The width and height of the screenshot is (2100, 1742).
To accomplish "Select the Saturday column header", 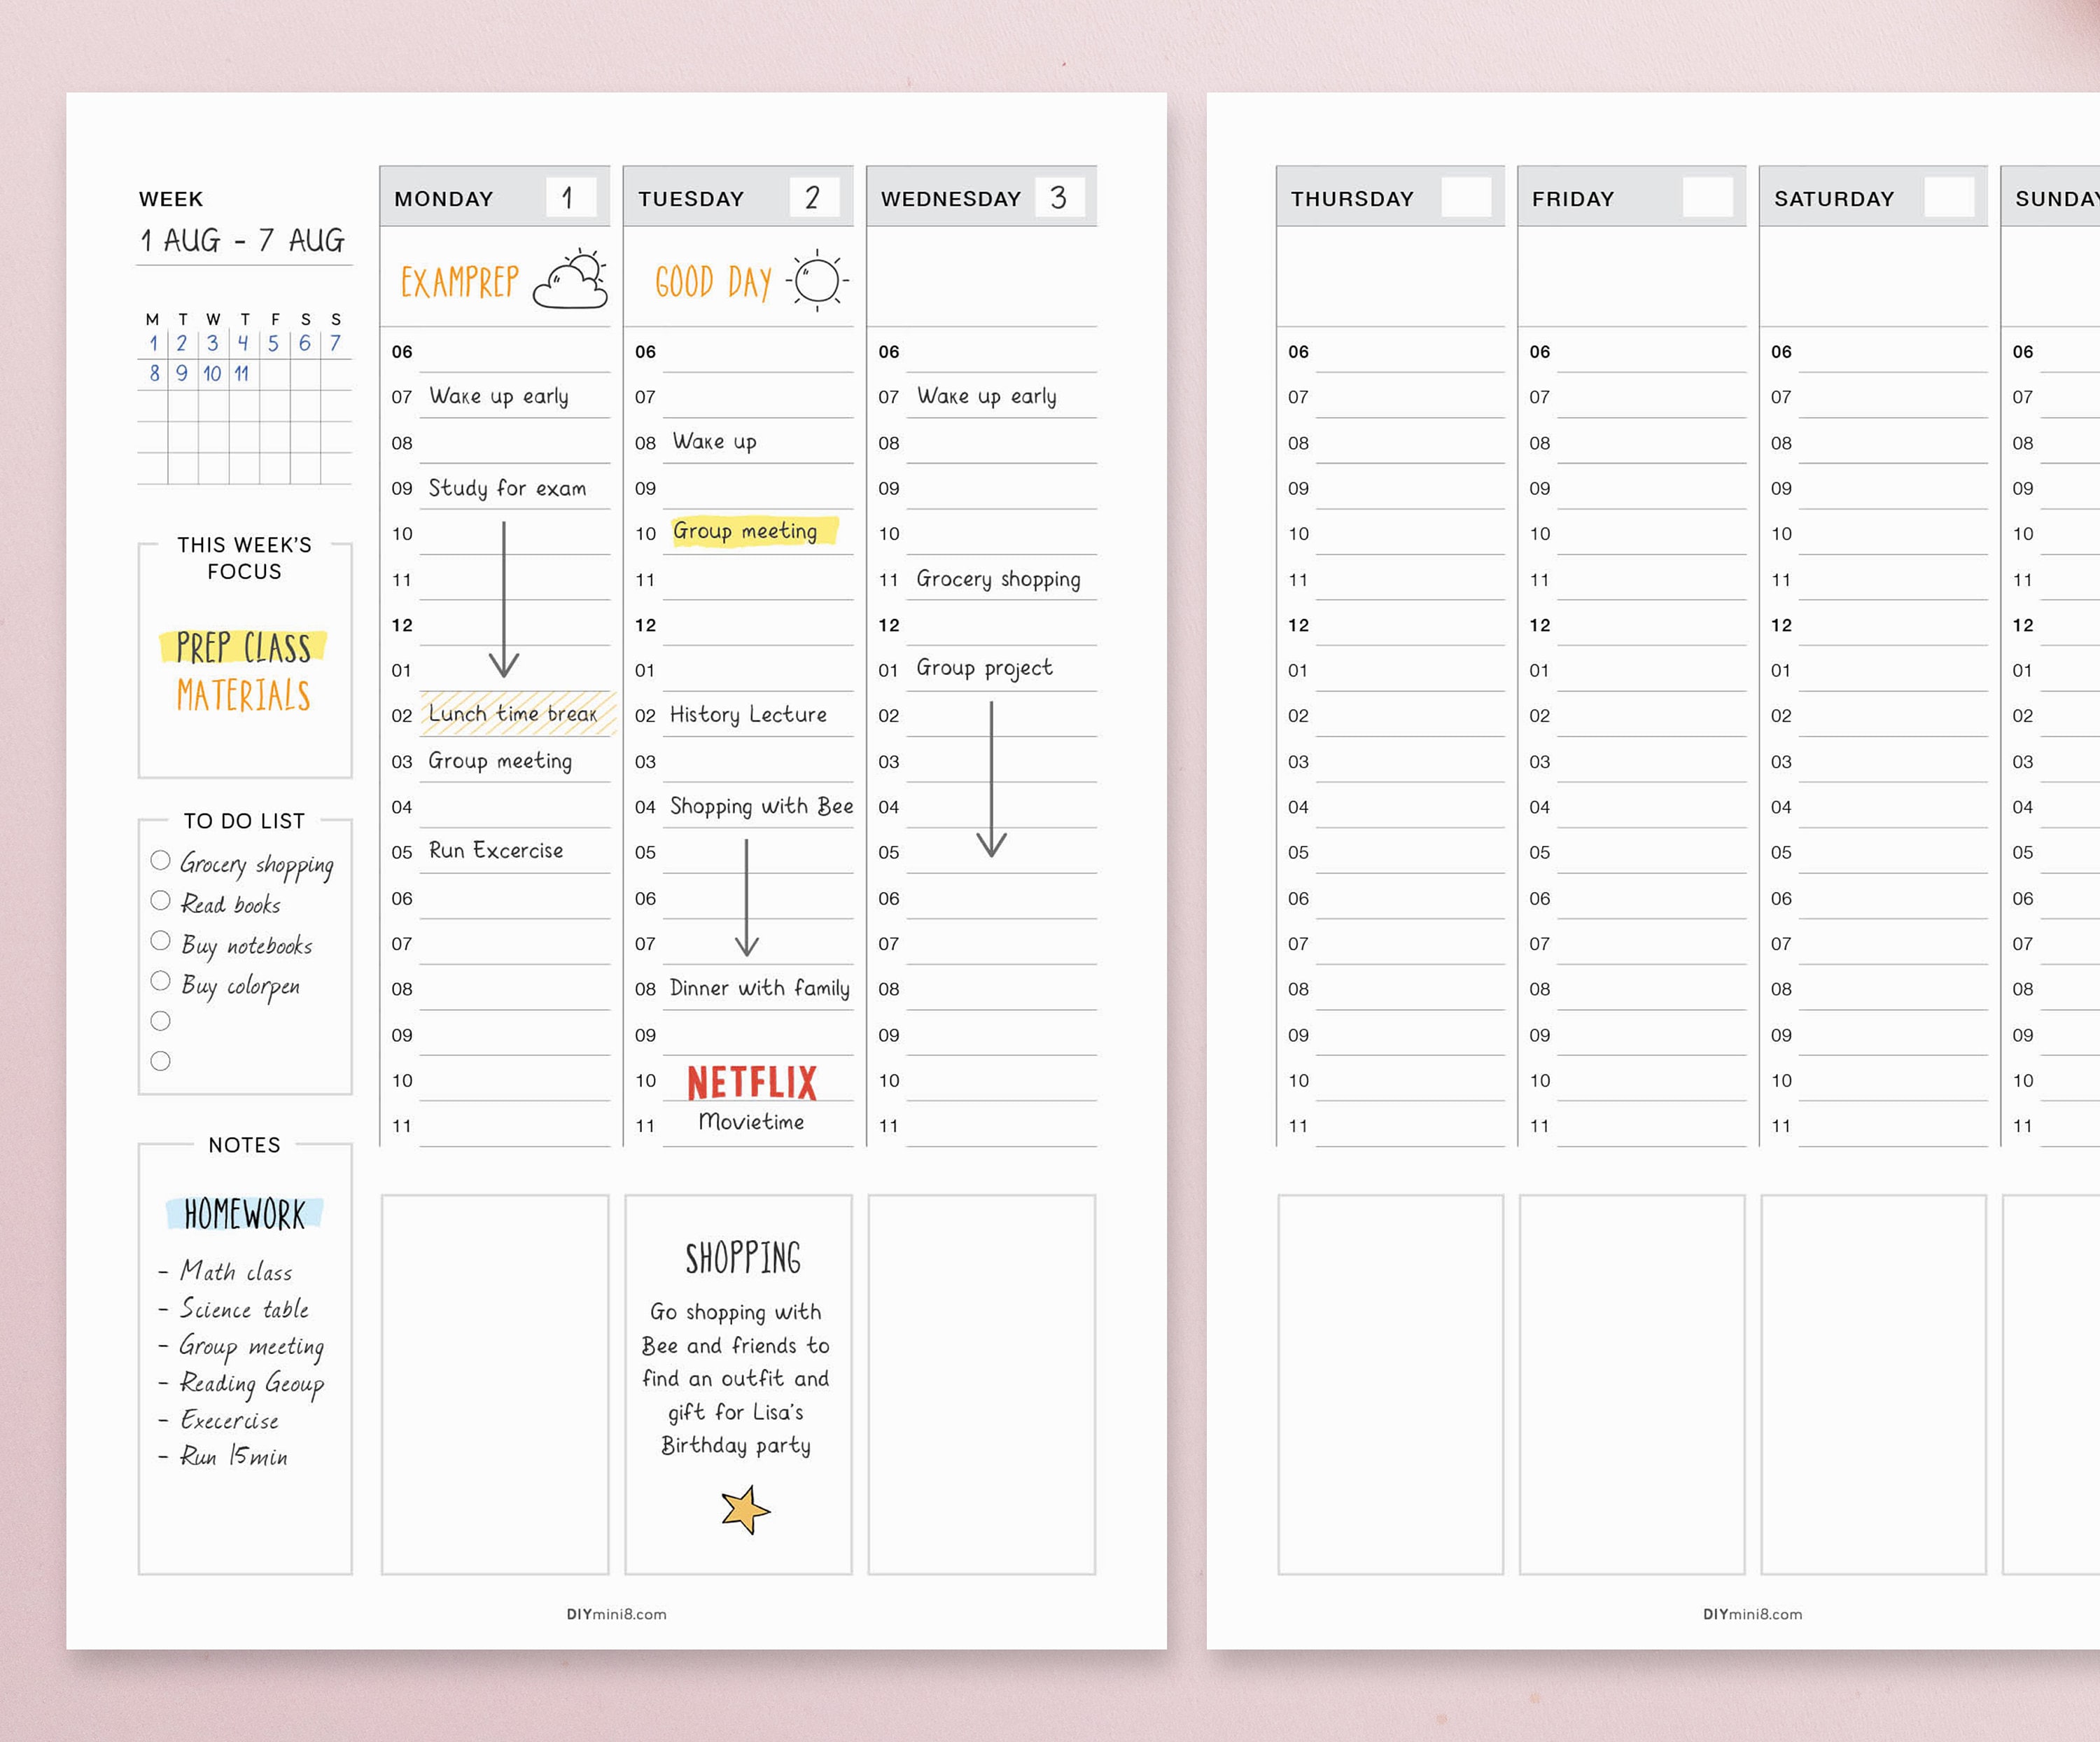I will [1834, 197].
